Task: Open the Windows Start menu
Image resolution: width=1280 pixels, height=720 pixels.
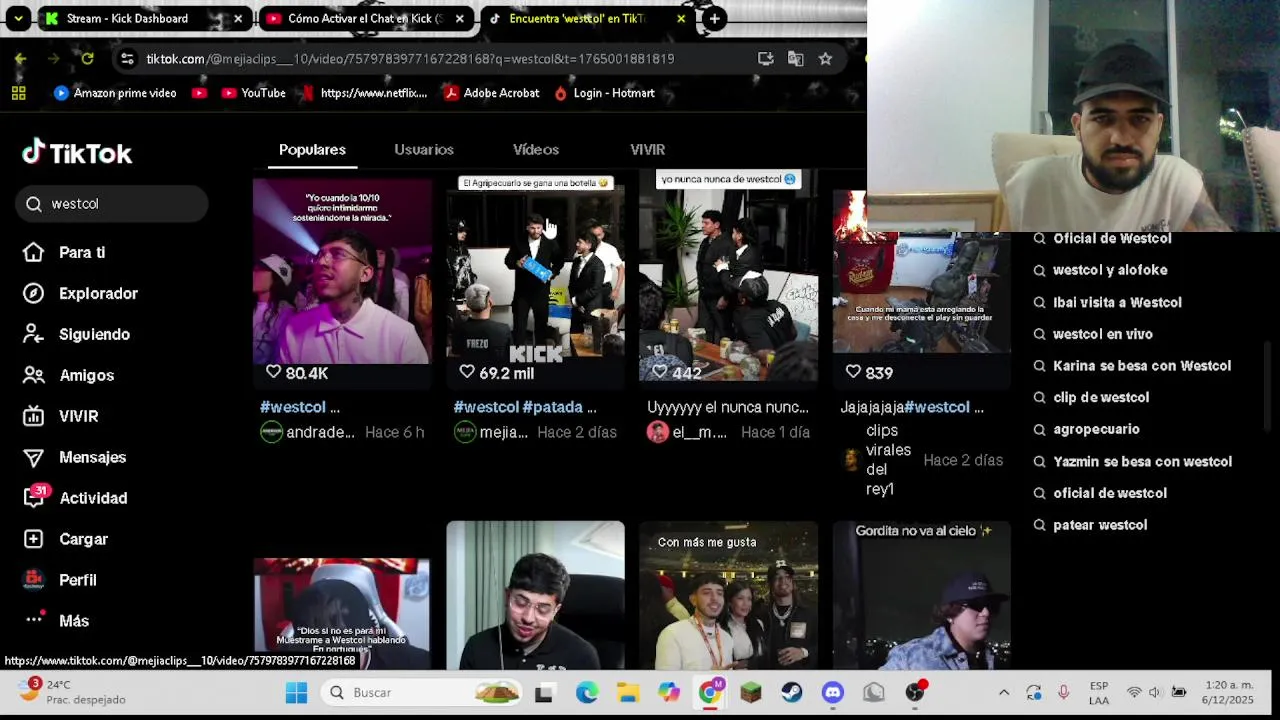Action: coord(296,692)
